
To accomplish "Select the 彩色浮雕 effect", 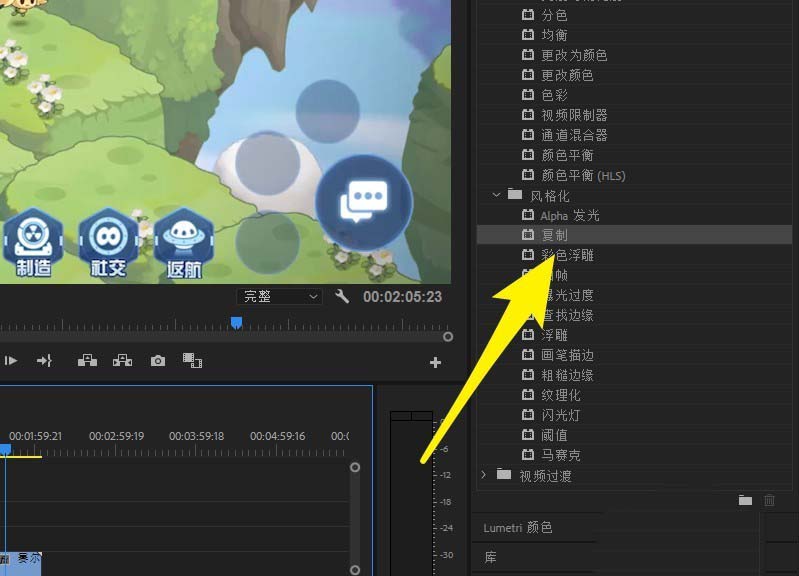I will coord(568,255).
